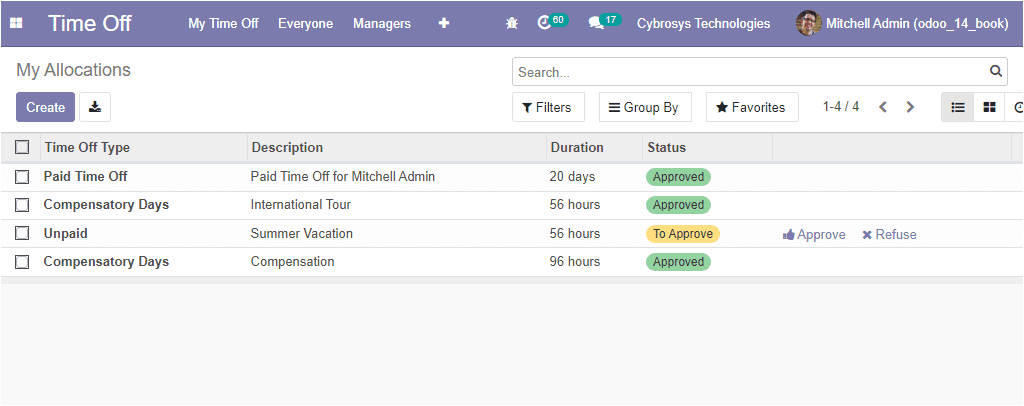Click the Create button

click(46, 107)
